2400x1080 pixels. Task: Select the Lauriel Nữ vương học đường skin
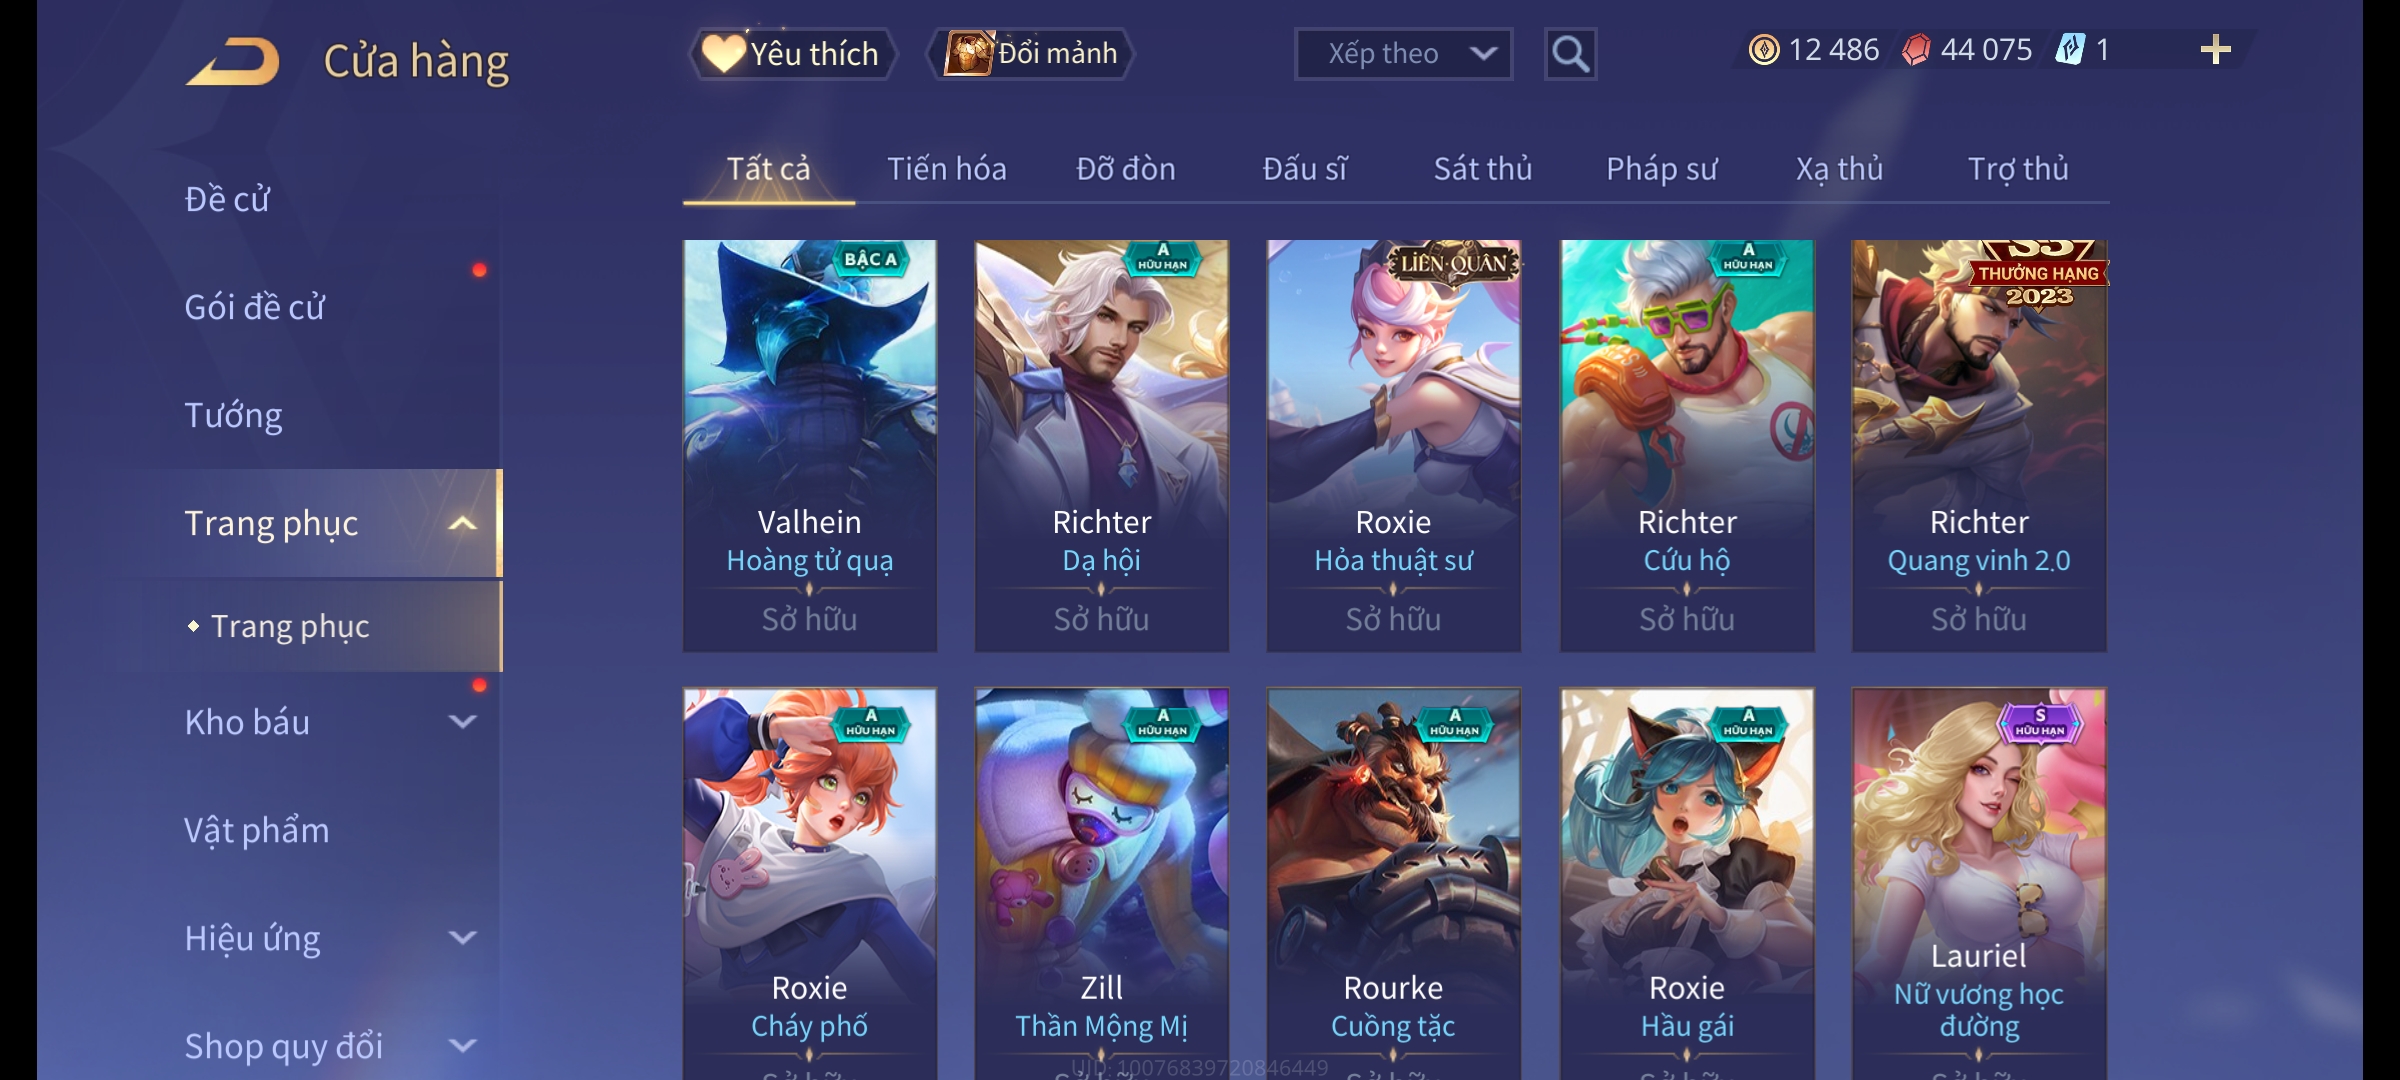pyautogui.click(x=1979, y=884)
